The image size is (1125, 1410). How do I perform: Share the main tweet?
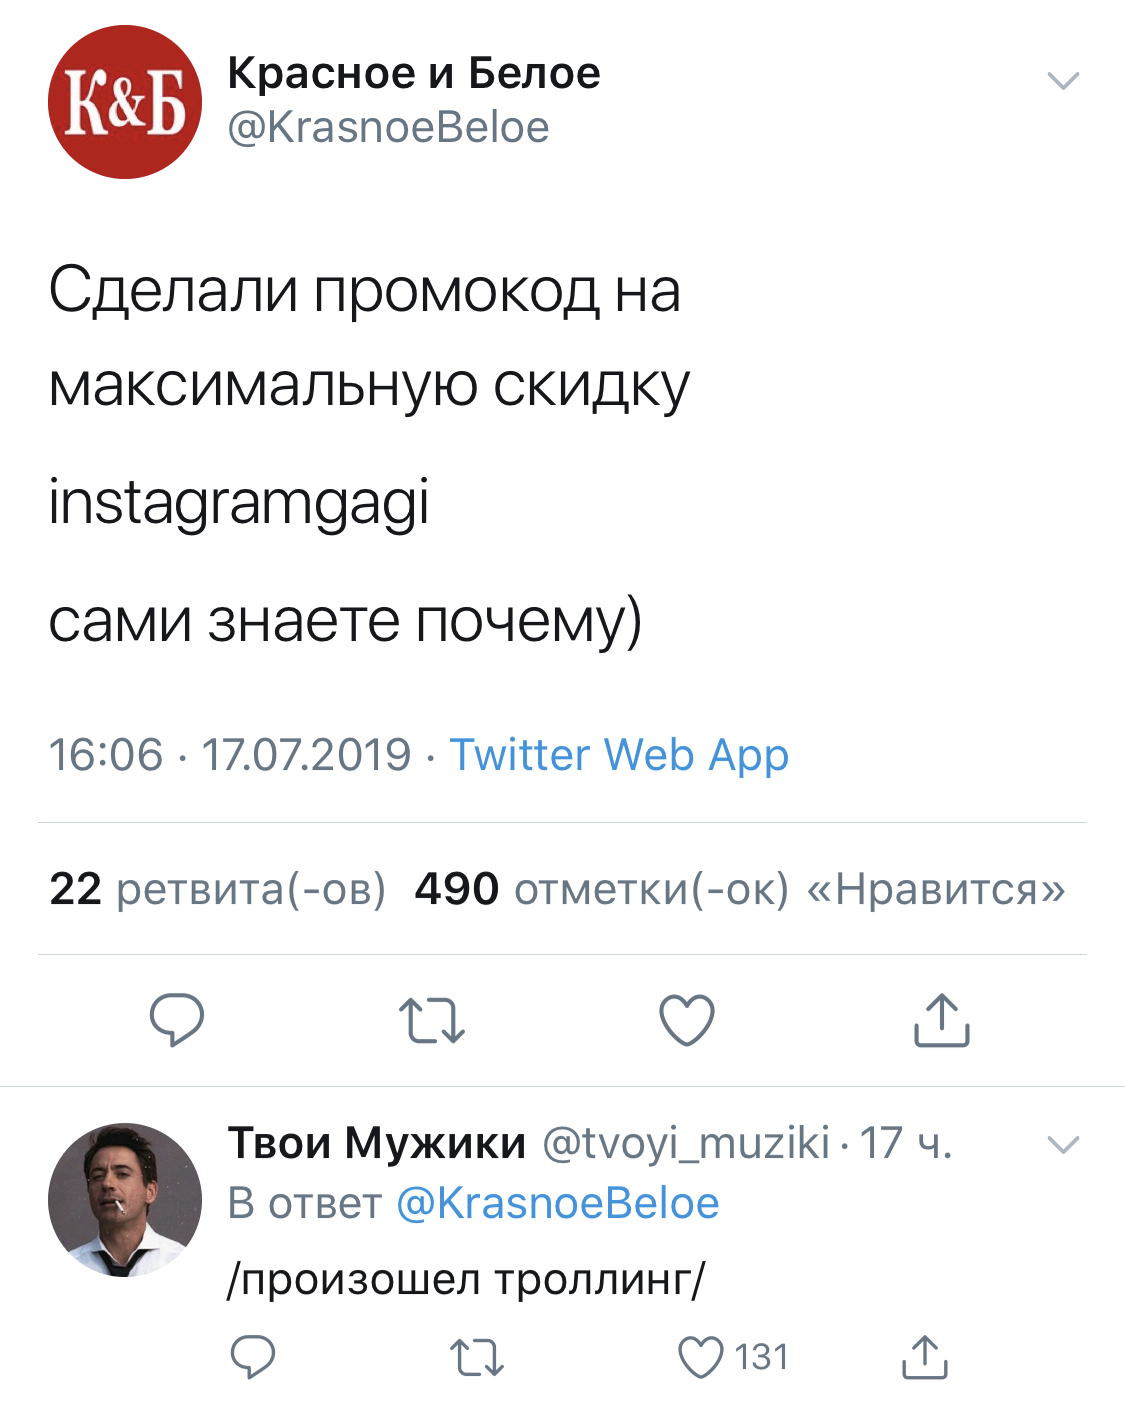click(x=942, y=1020)
